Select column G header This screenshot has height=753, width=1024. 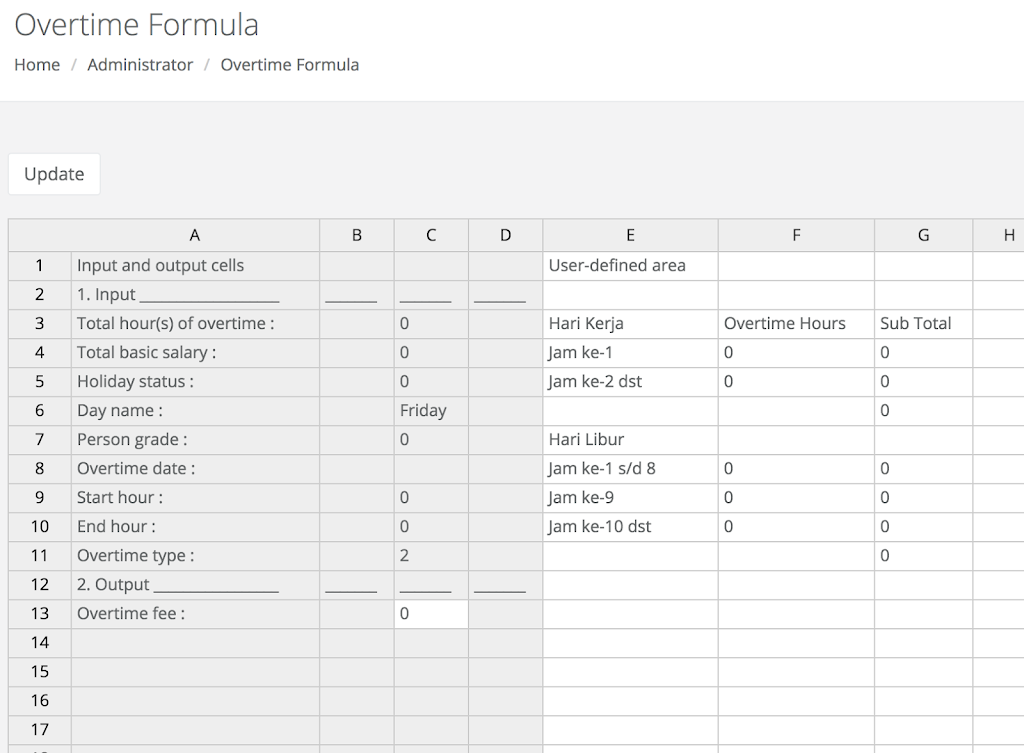tap(923, 236)
